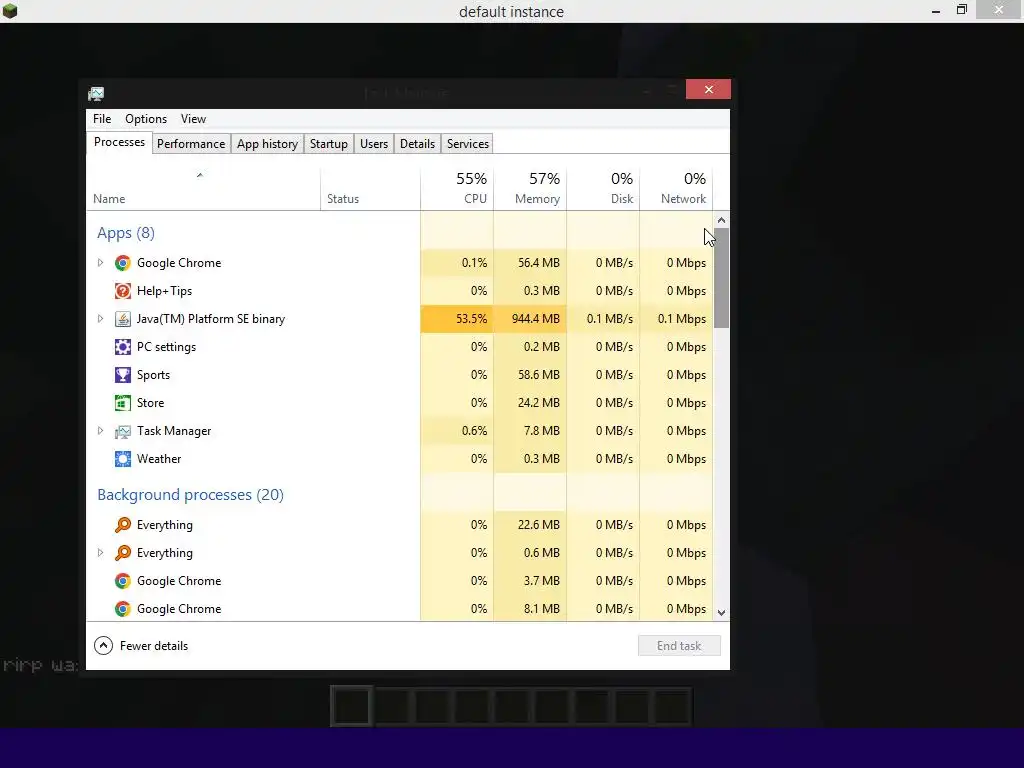The width and height of the screenshot is (1024, 768).
Task: Open the View menu
Action: pyautogui.click(x=193, y=119)
